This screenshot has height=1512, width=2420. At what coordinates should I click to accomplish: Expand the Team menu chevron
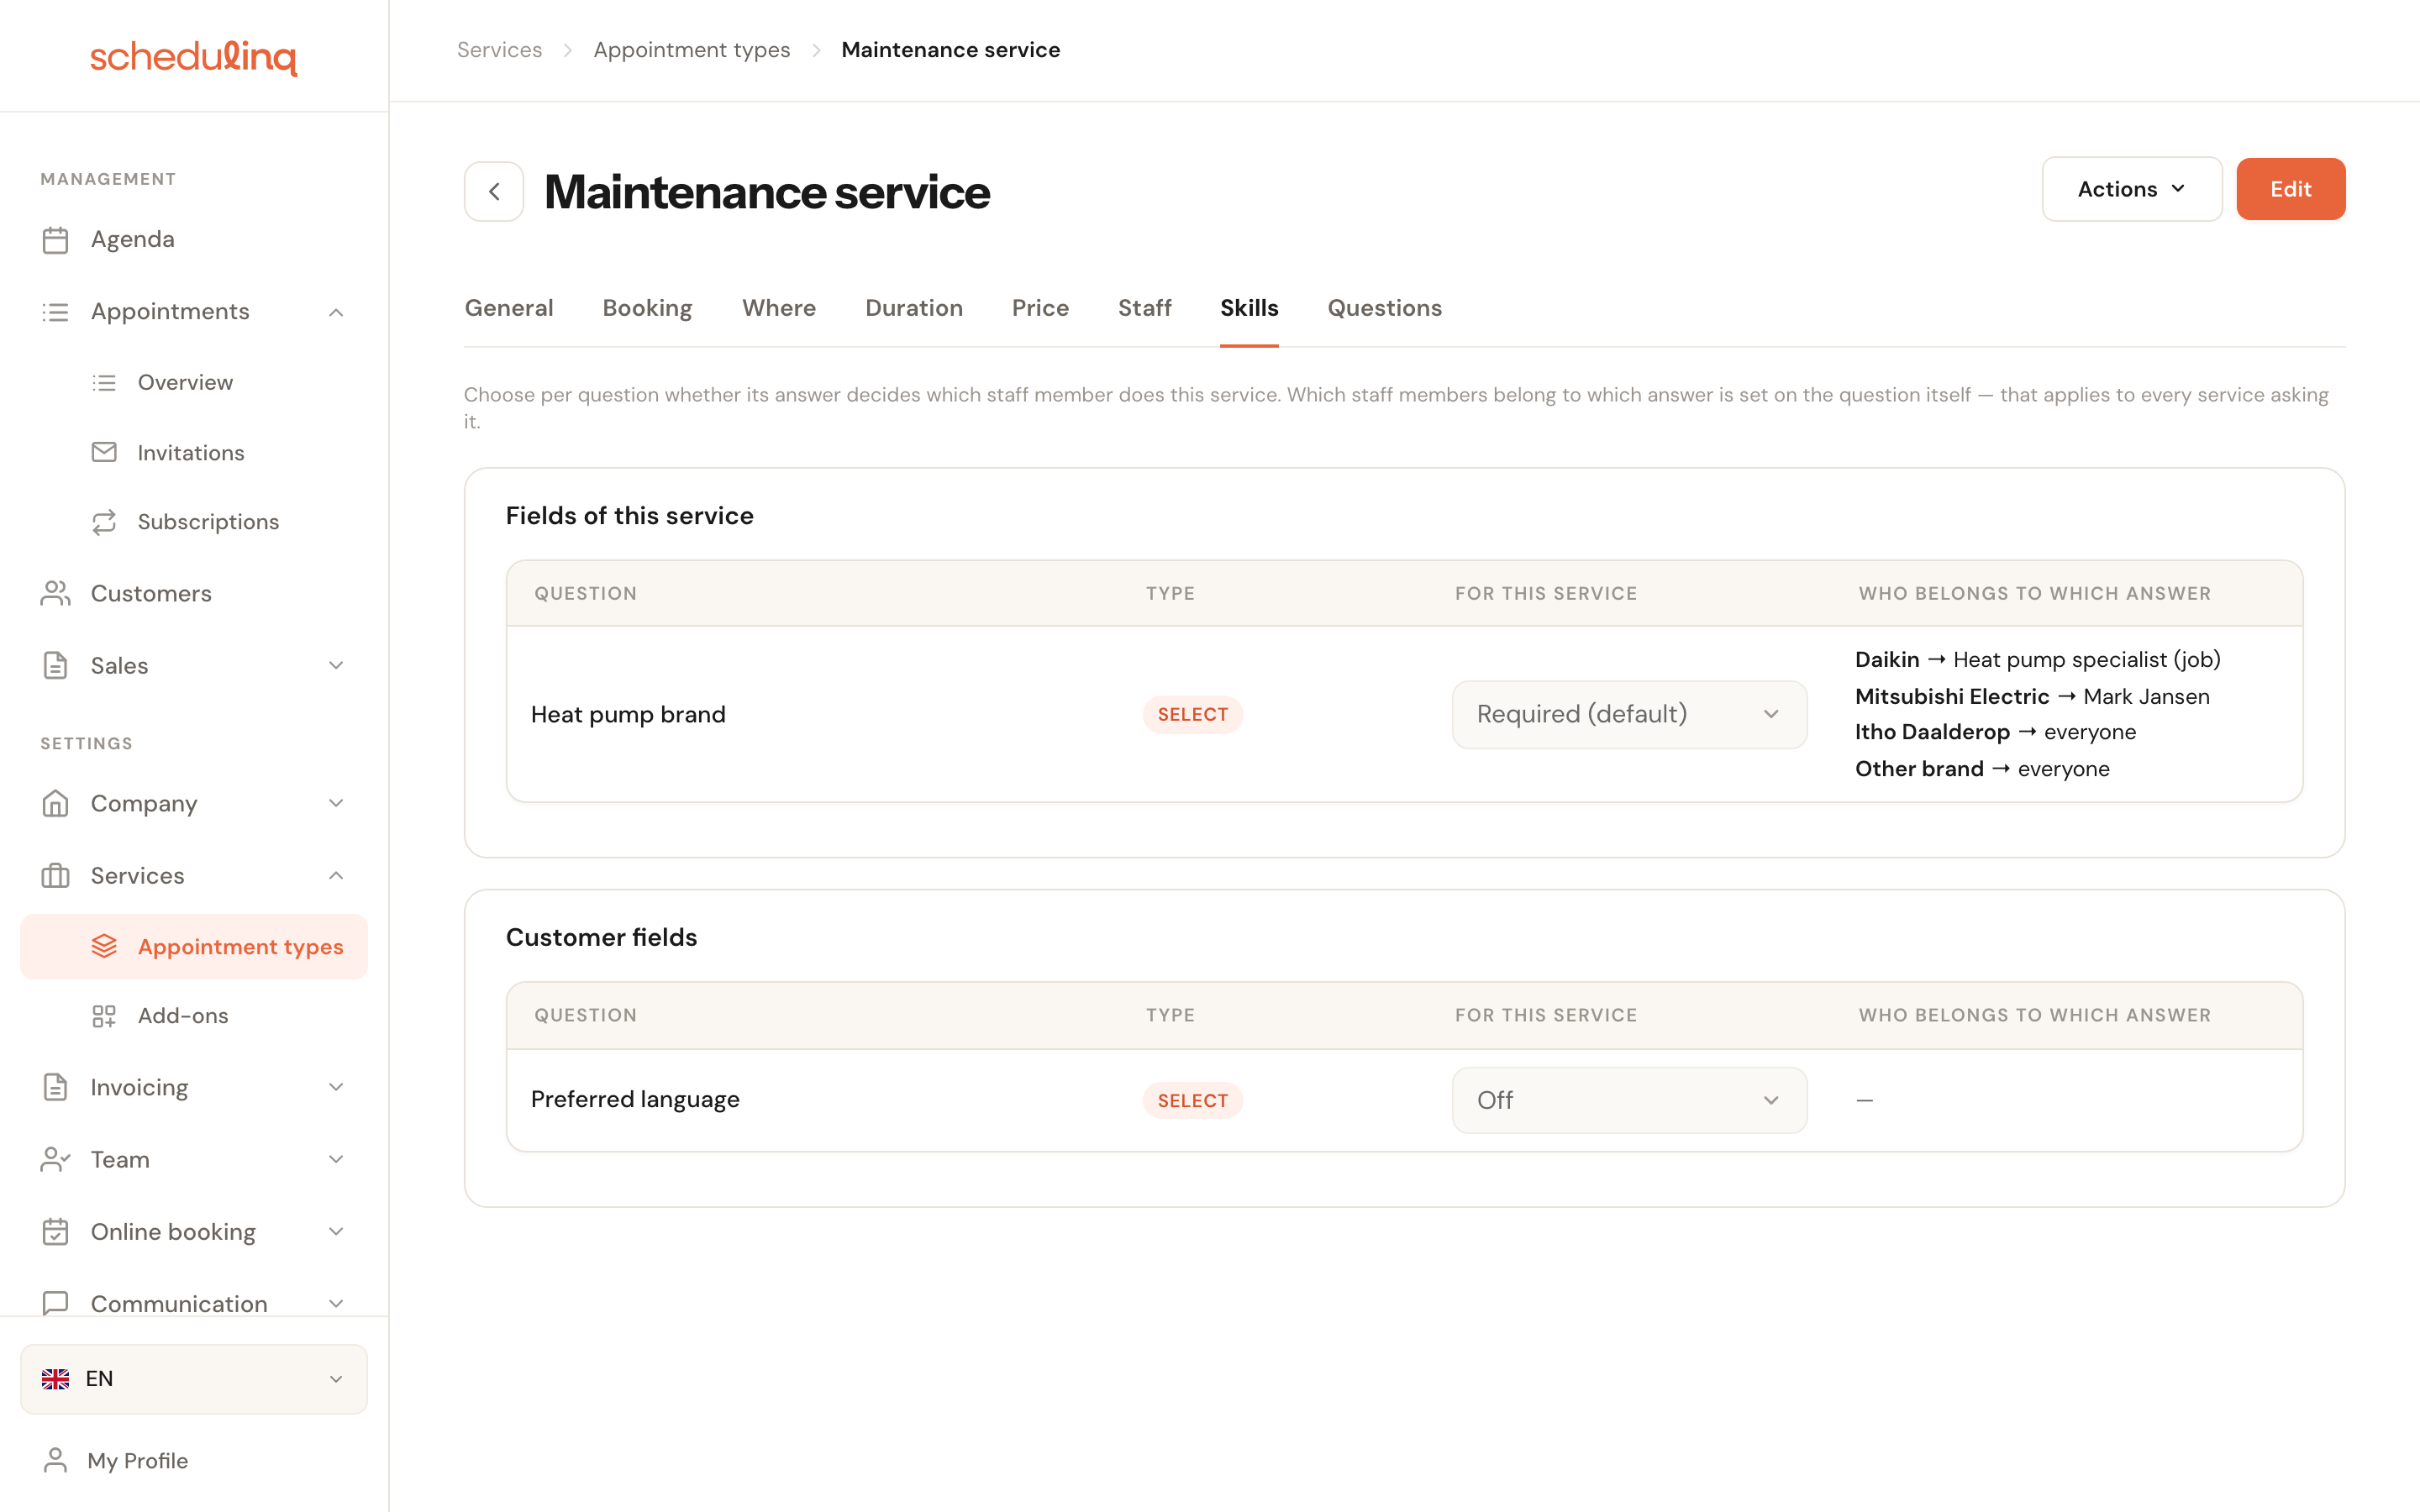[336, 1159]
